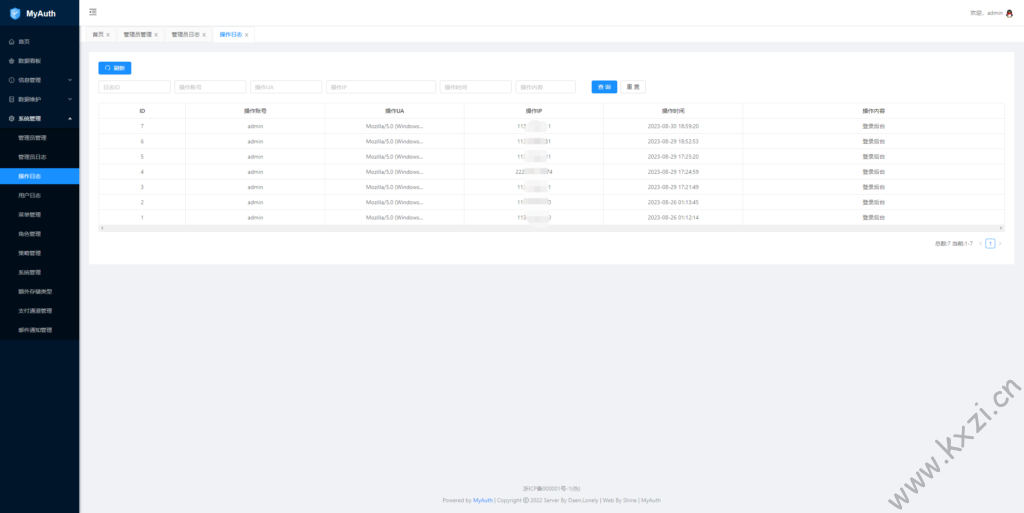Viewport: 1024px width, 513px height.
Task: Click Mozilla/5.0 cell in row ID 1
Action: 394,217
